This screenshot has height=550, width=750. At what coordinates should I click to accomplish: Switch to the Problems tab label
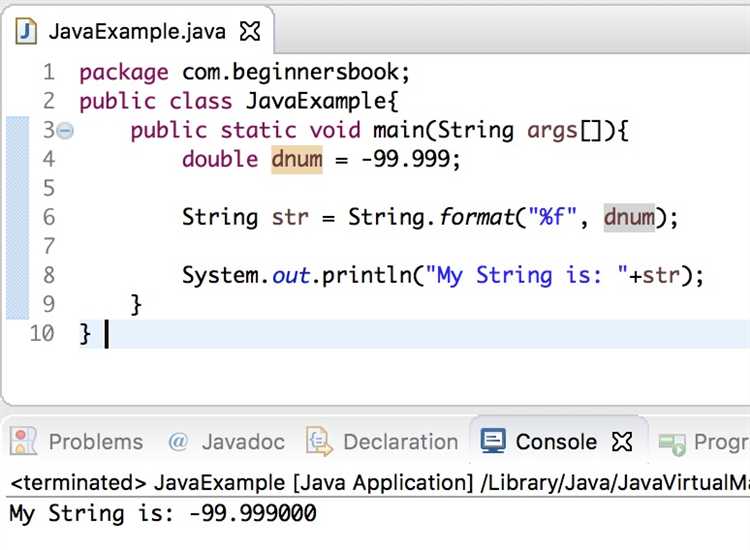pyautogui.click(x=95, y=441)
